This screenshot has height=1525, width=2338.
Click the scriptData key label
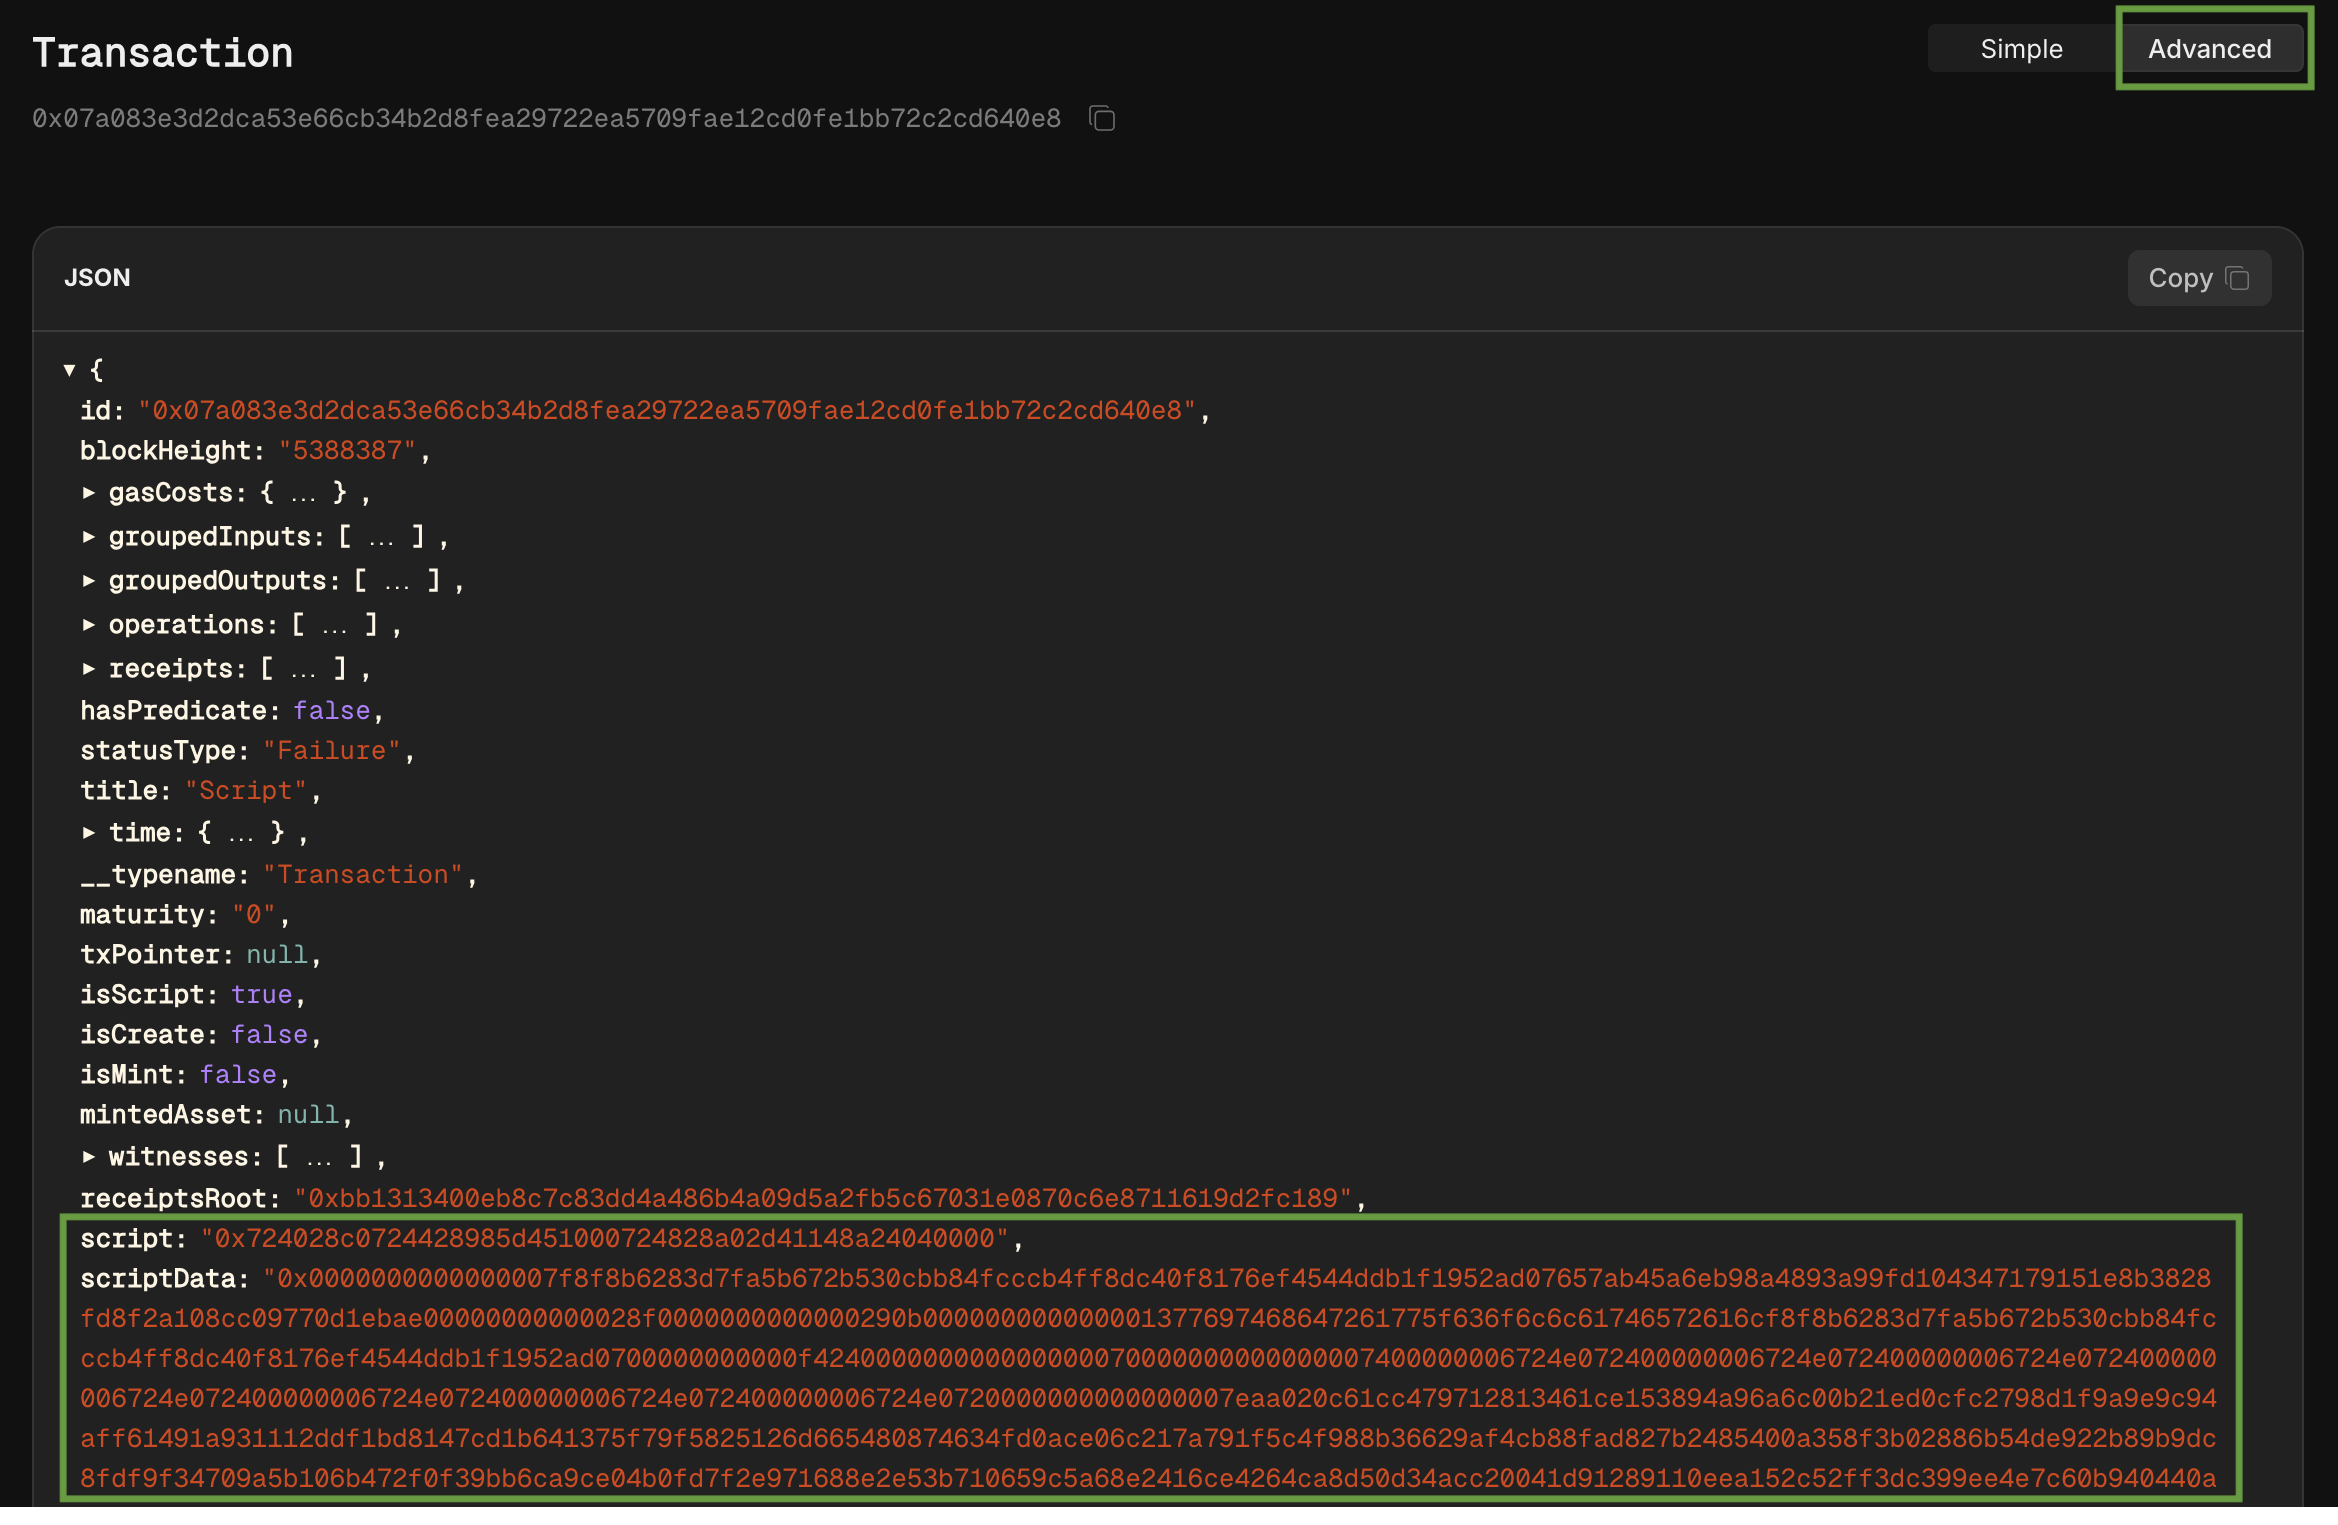pos(165,1279)
